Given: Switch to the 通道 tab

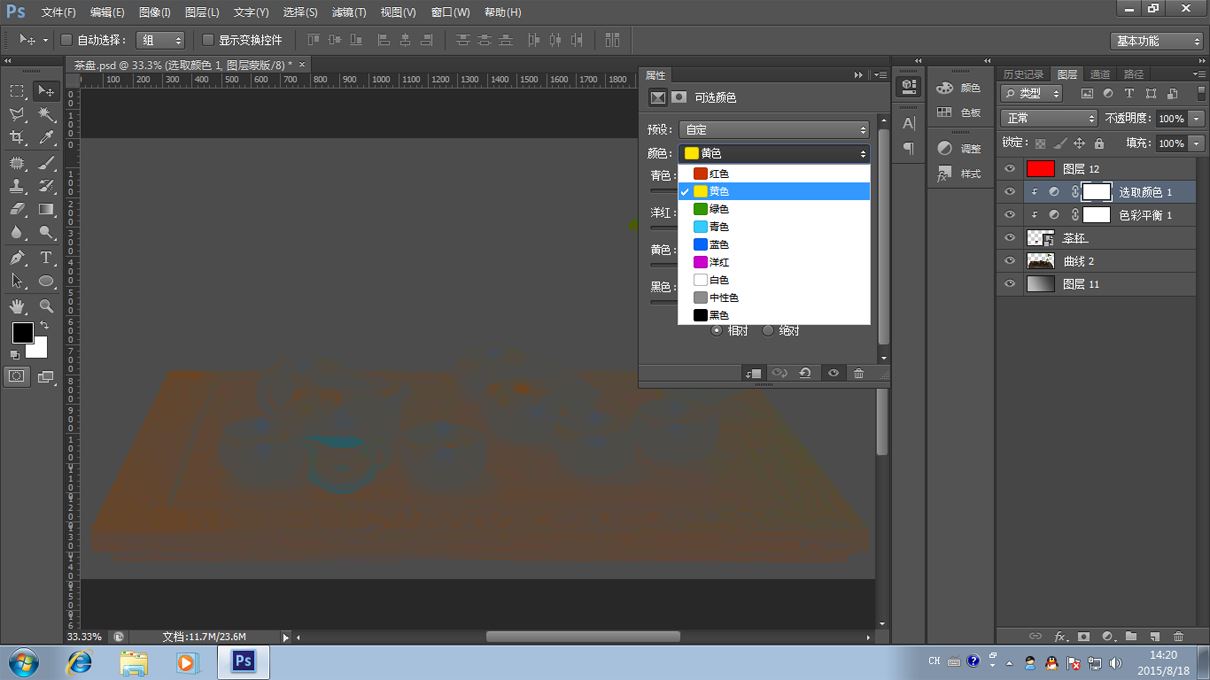Looking at the screenshot, I should [1100, 74].
